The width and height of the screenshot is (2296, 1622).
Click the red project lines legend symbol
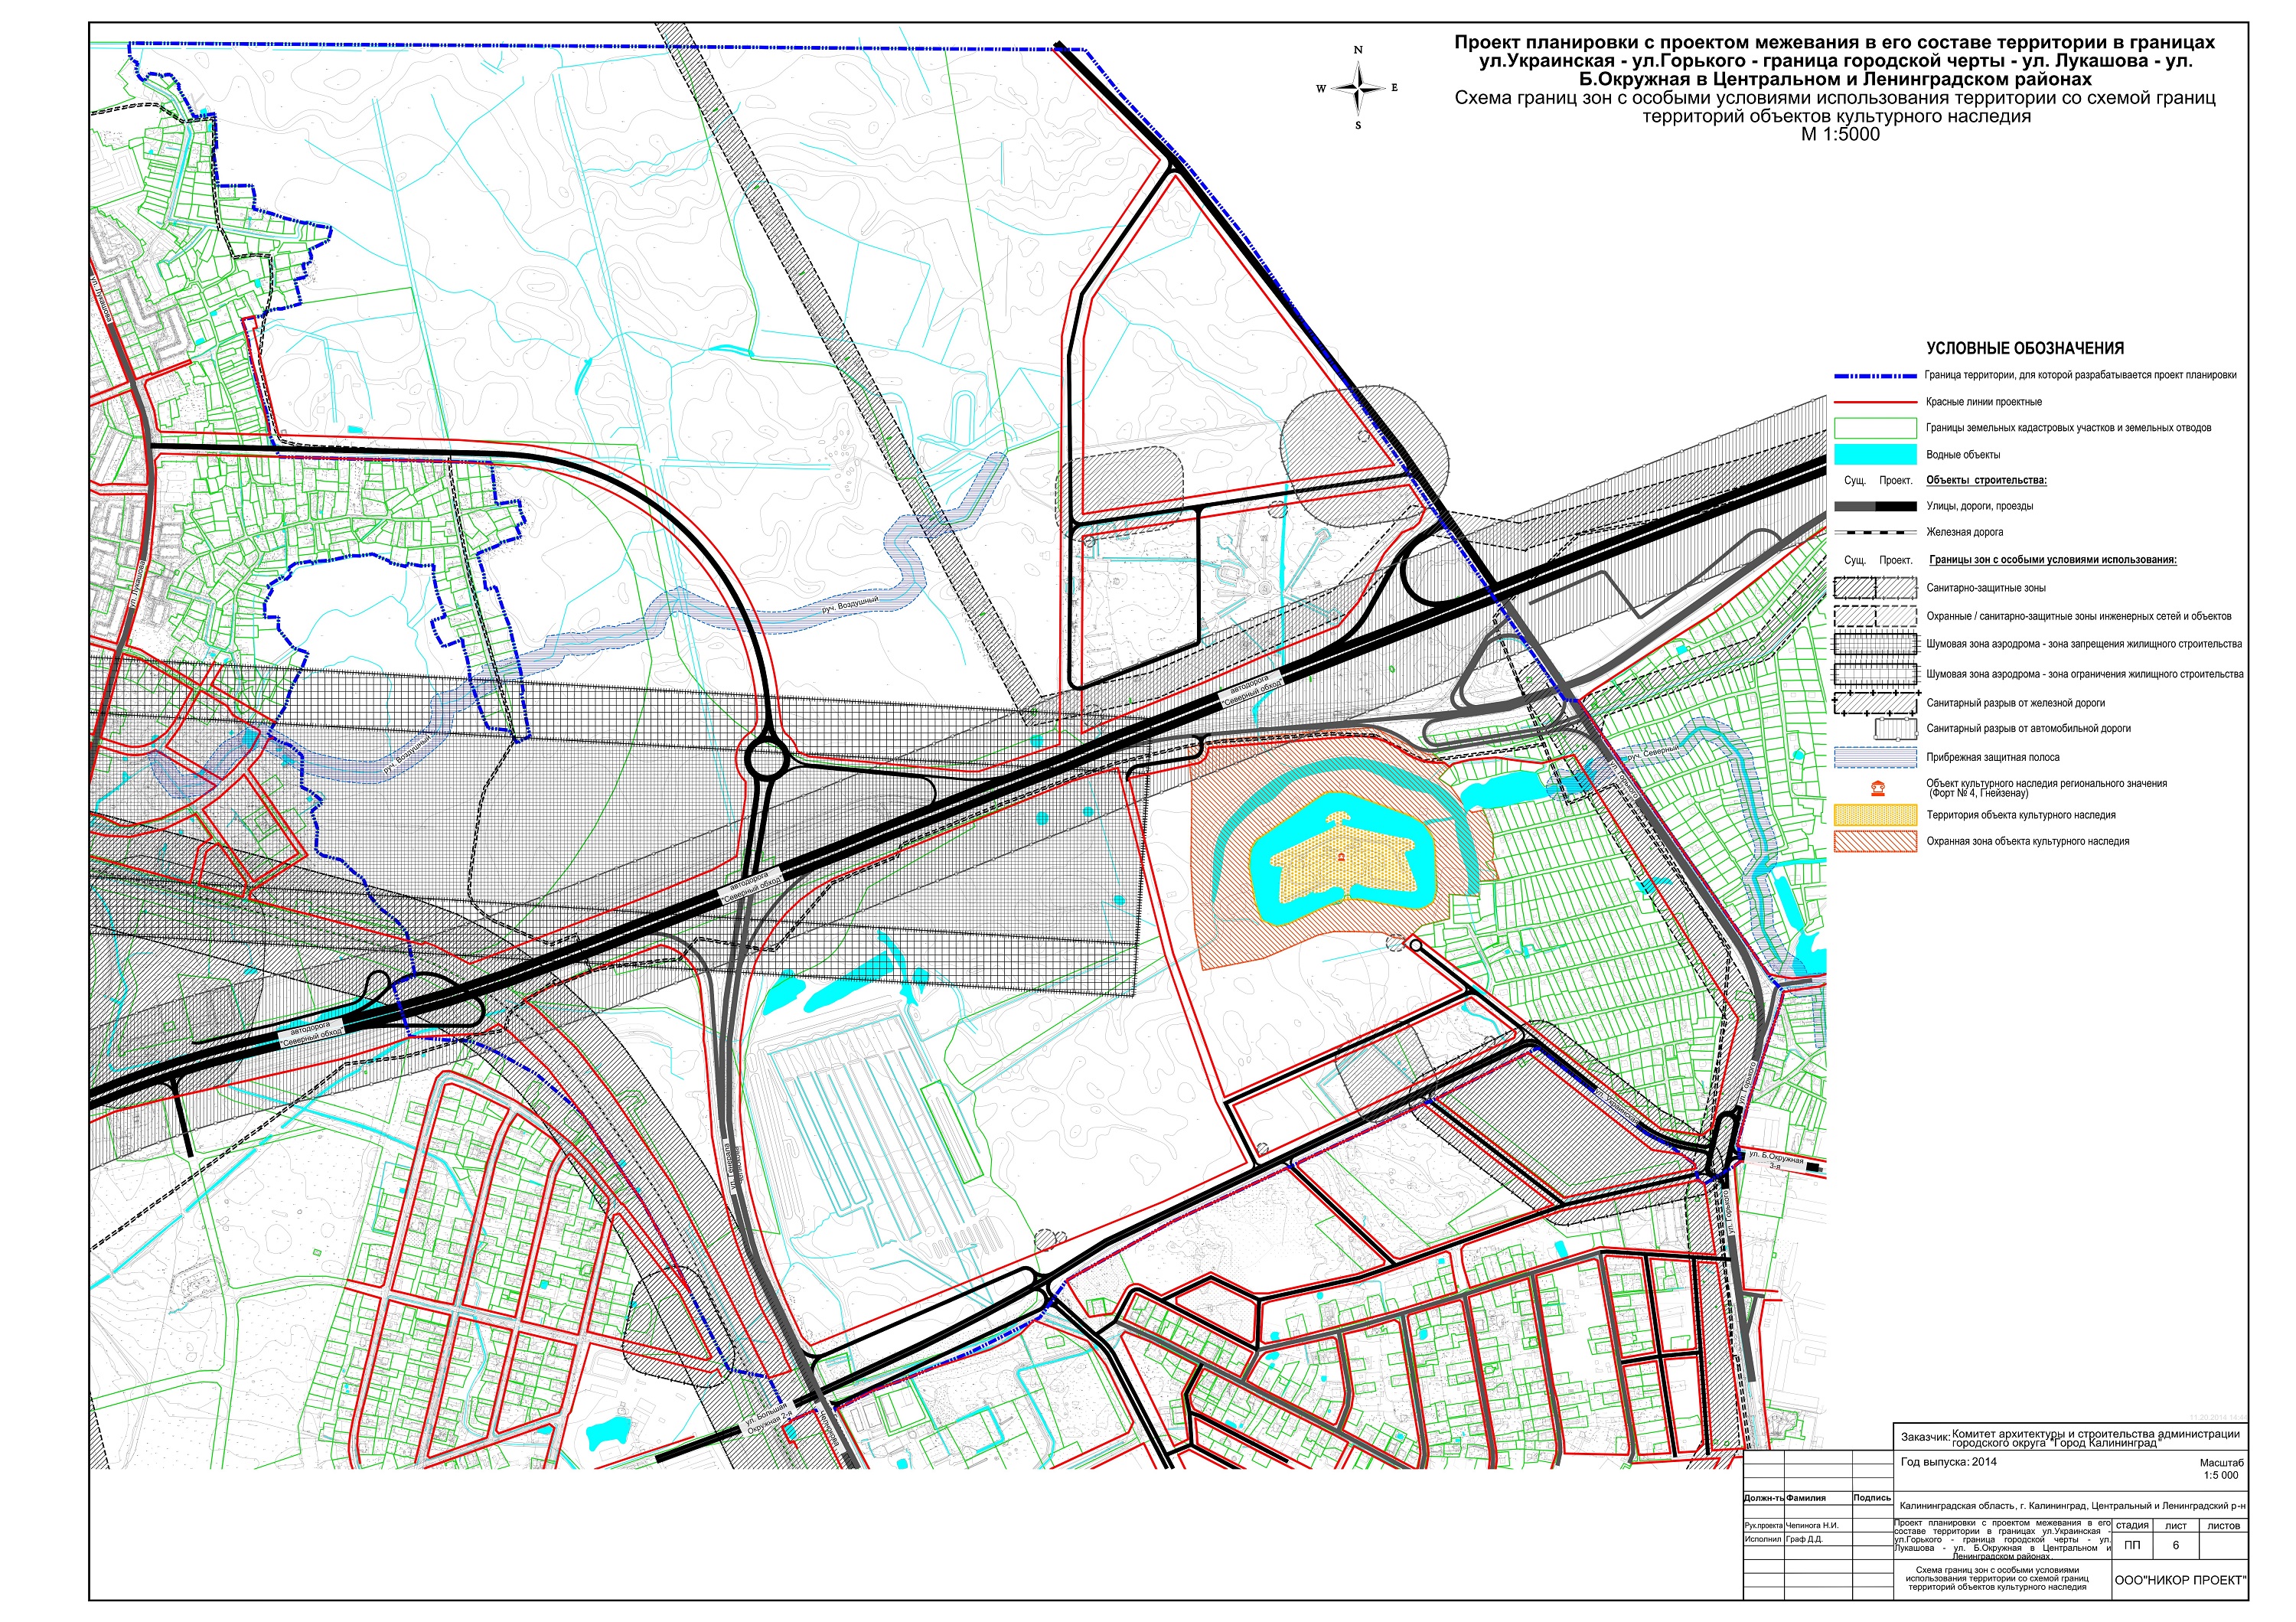point(1874,402)
